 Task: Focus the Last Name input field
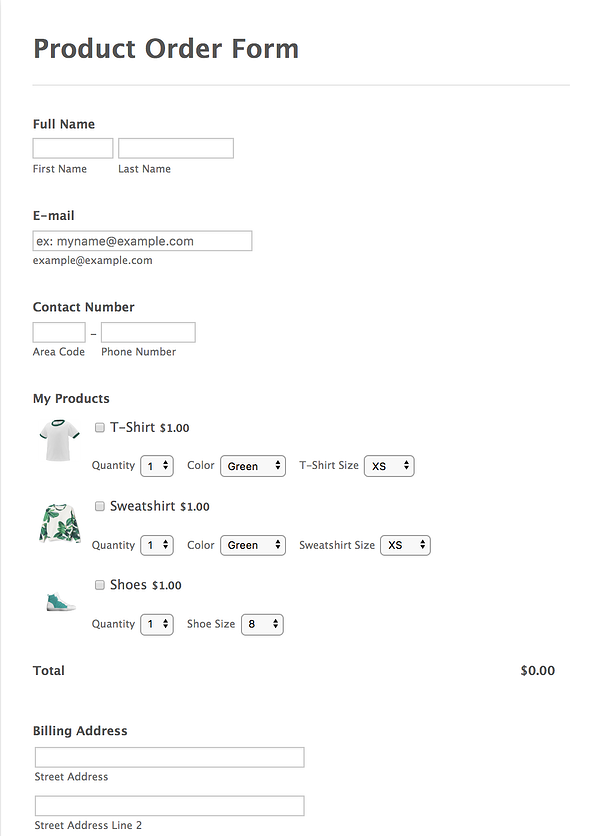[x=176, y=148]
